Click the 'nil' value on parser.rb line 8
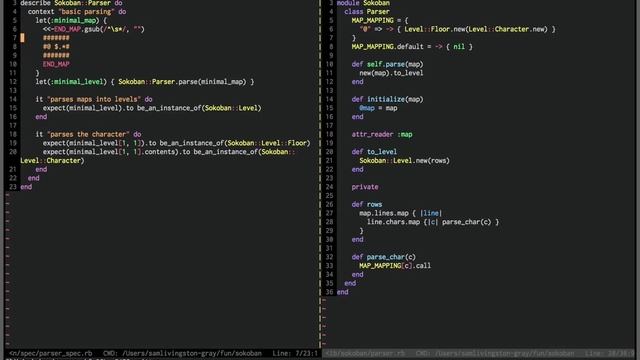640x360 pixels. click(x=459, y=47)
